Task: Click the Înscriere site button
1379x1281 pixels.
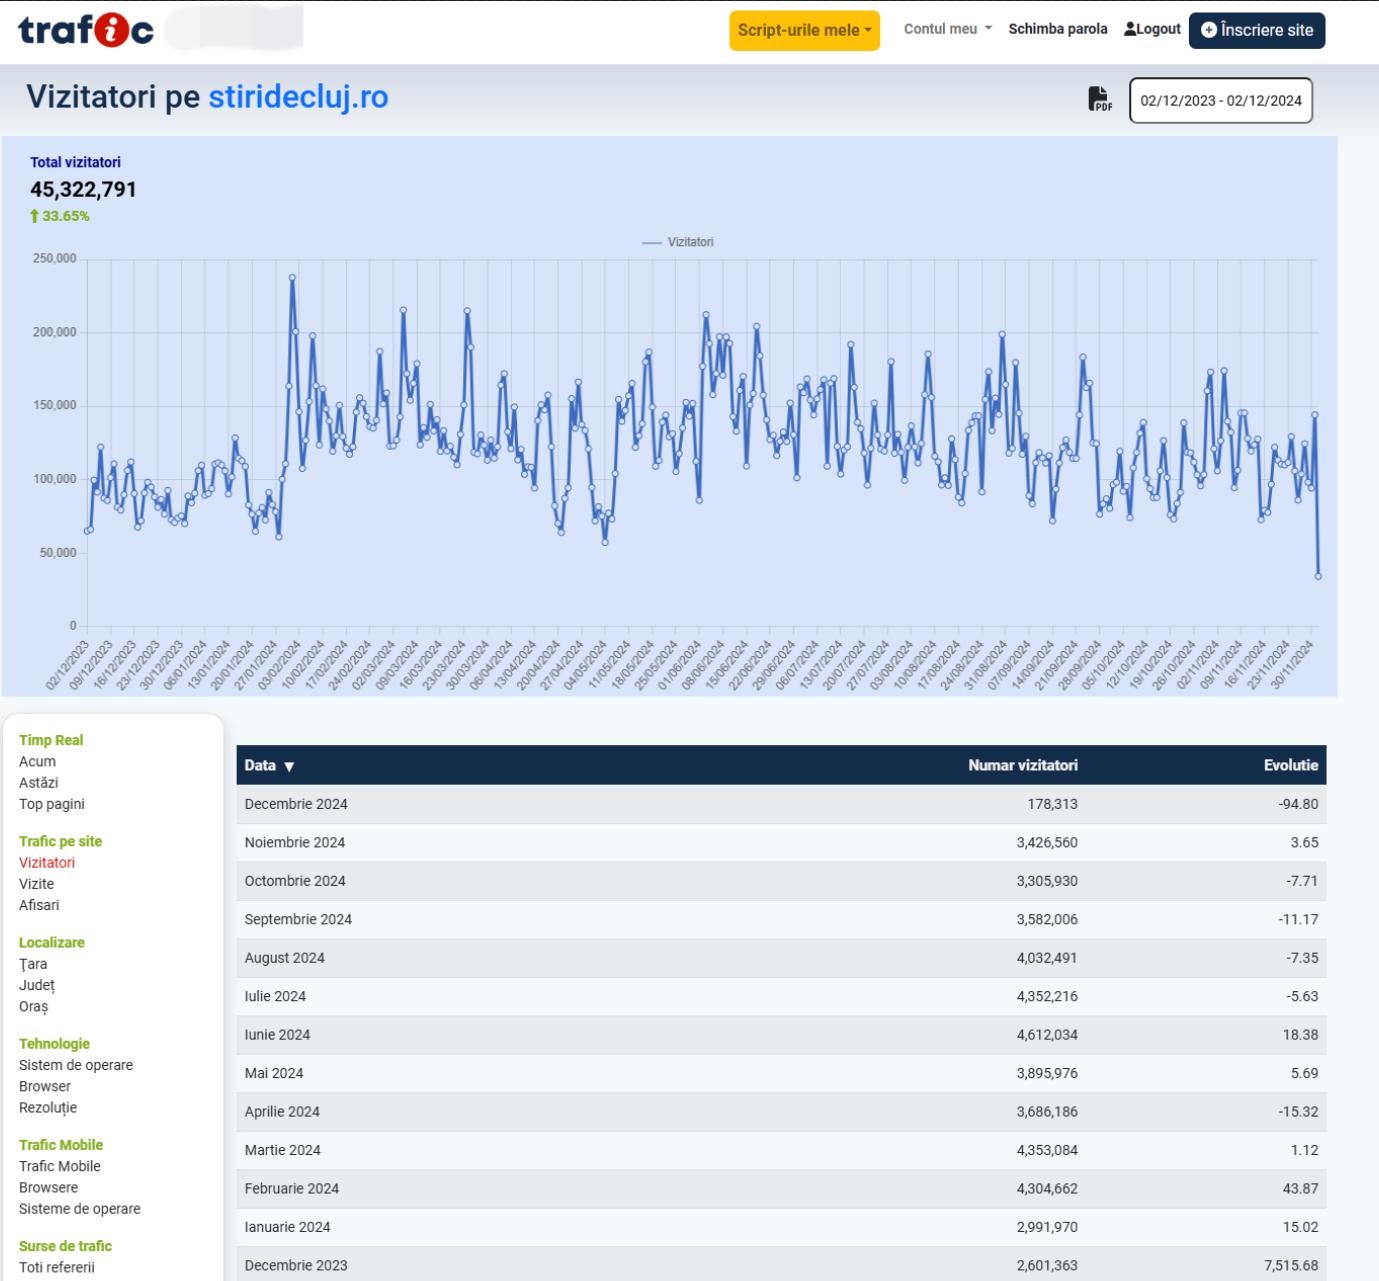Action: point(1257,30)
